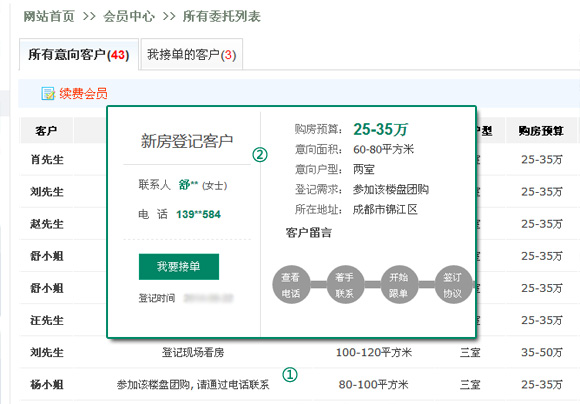The image size is (580, 404).
Task: Select the 肖先生 customer row
Action: 47,159
